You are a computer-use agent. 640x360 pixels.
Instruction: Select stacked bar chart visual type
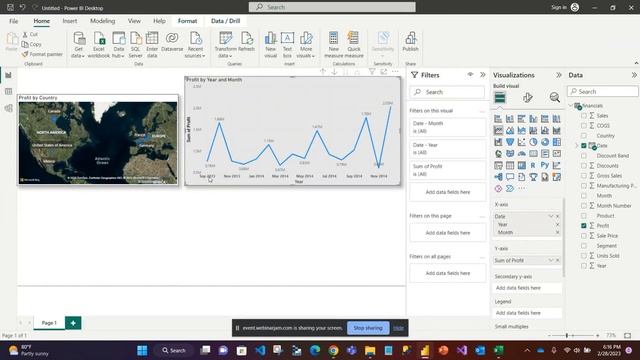498,119
